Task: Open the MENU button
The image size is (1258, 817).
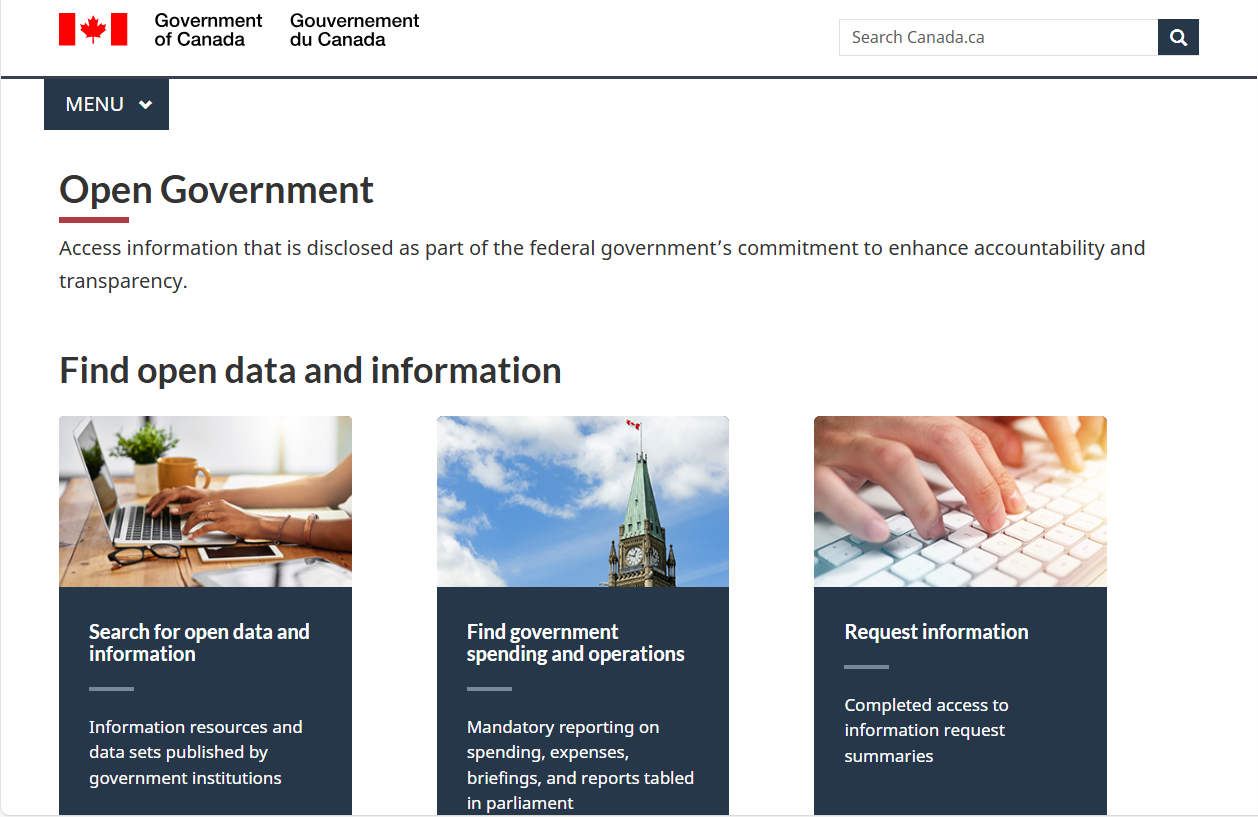Action: point(95,104)
